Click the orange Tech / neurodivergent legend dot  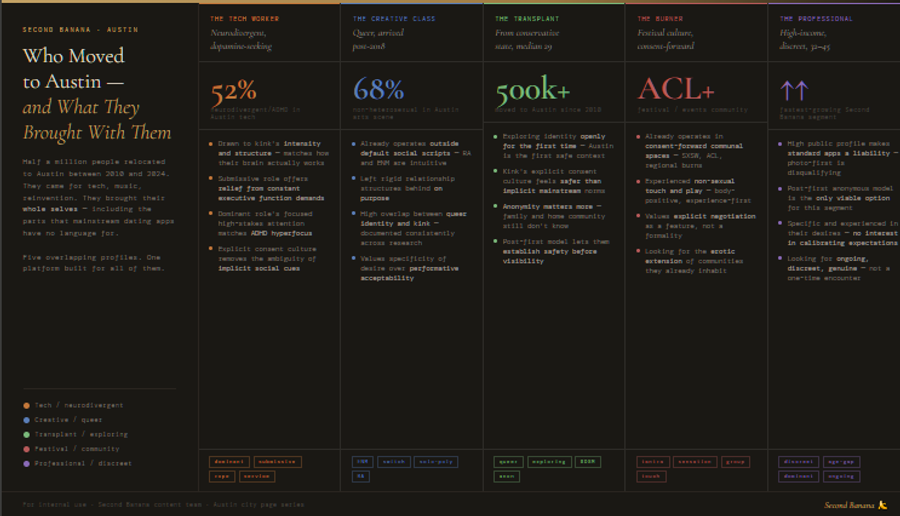point(26,405)
